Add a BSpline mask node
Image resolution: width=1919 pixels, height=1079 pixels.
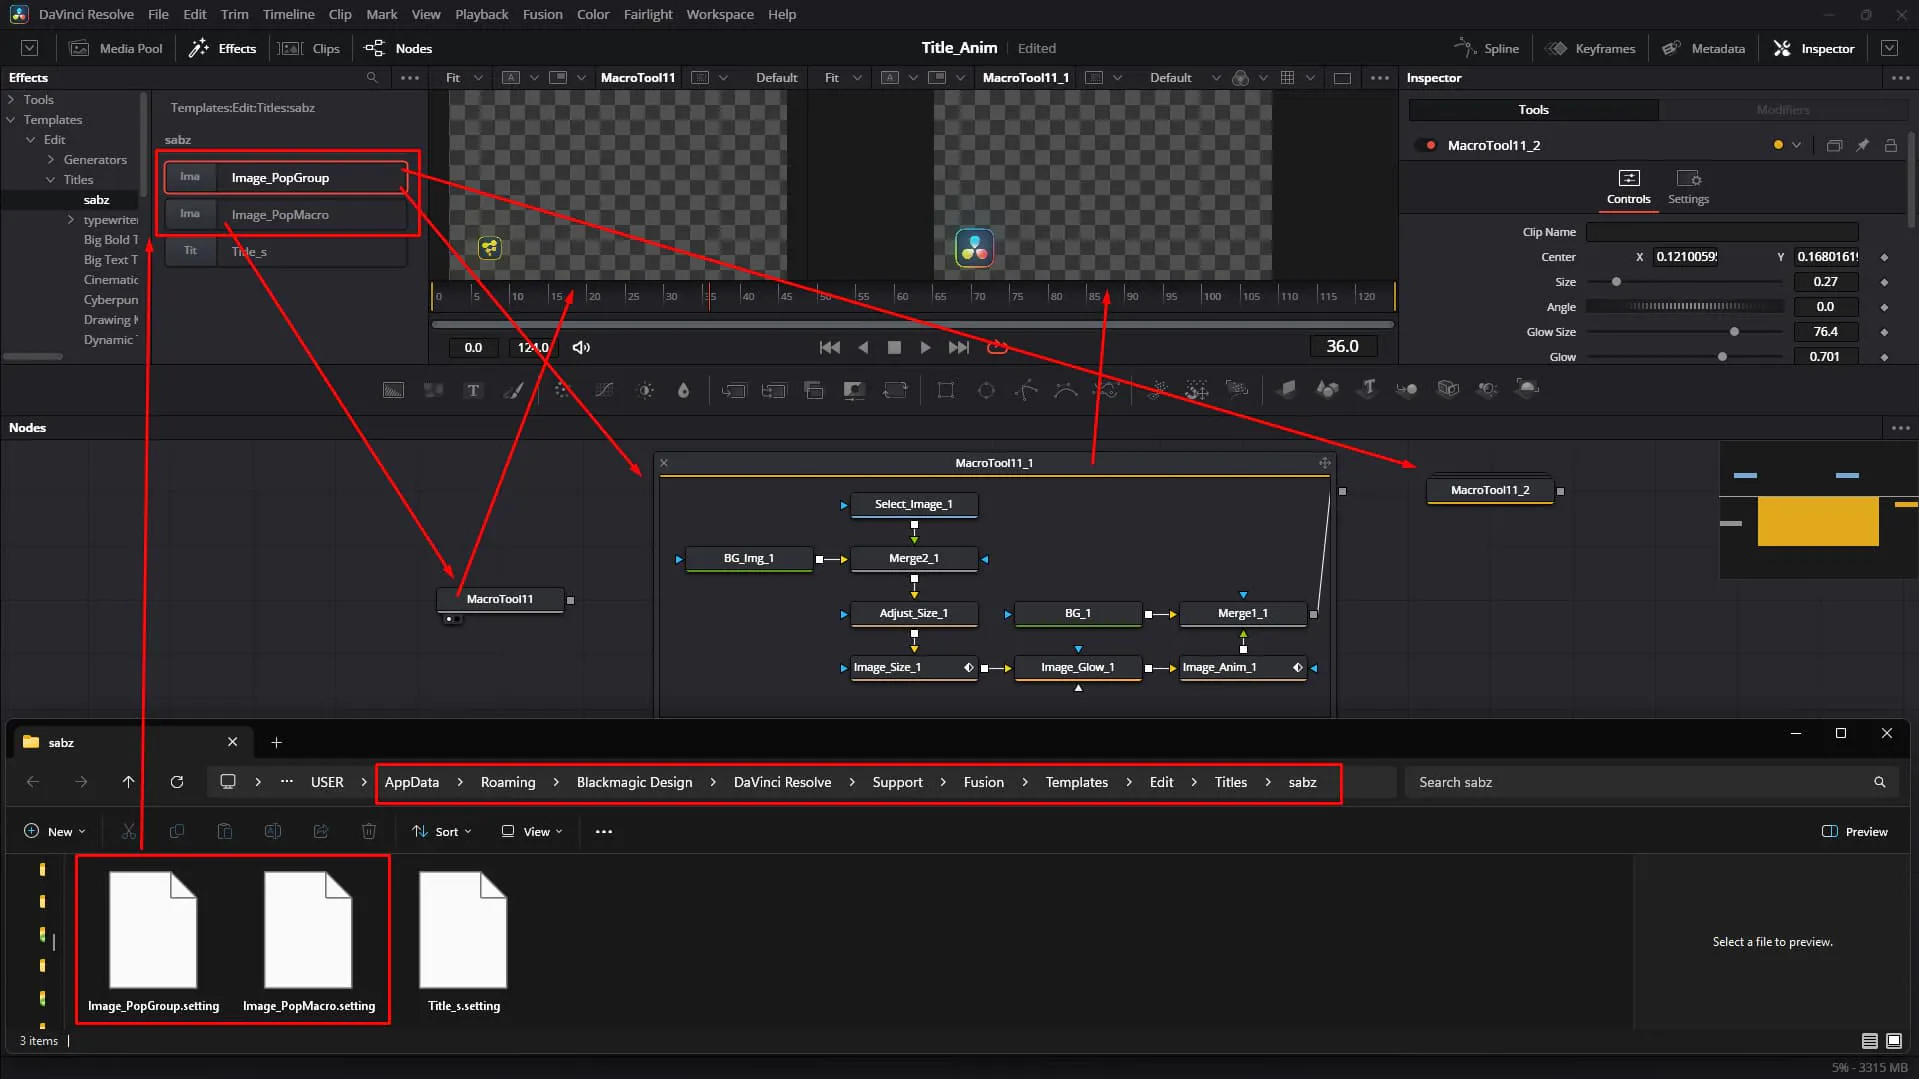pos(1066,390)
